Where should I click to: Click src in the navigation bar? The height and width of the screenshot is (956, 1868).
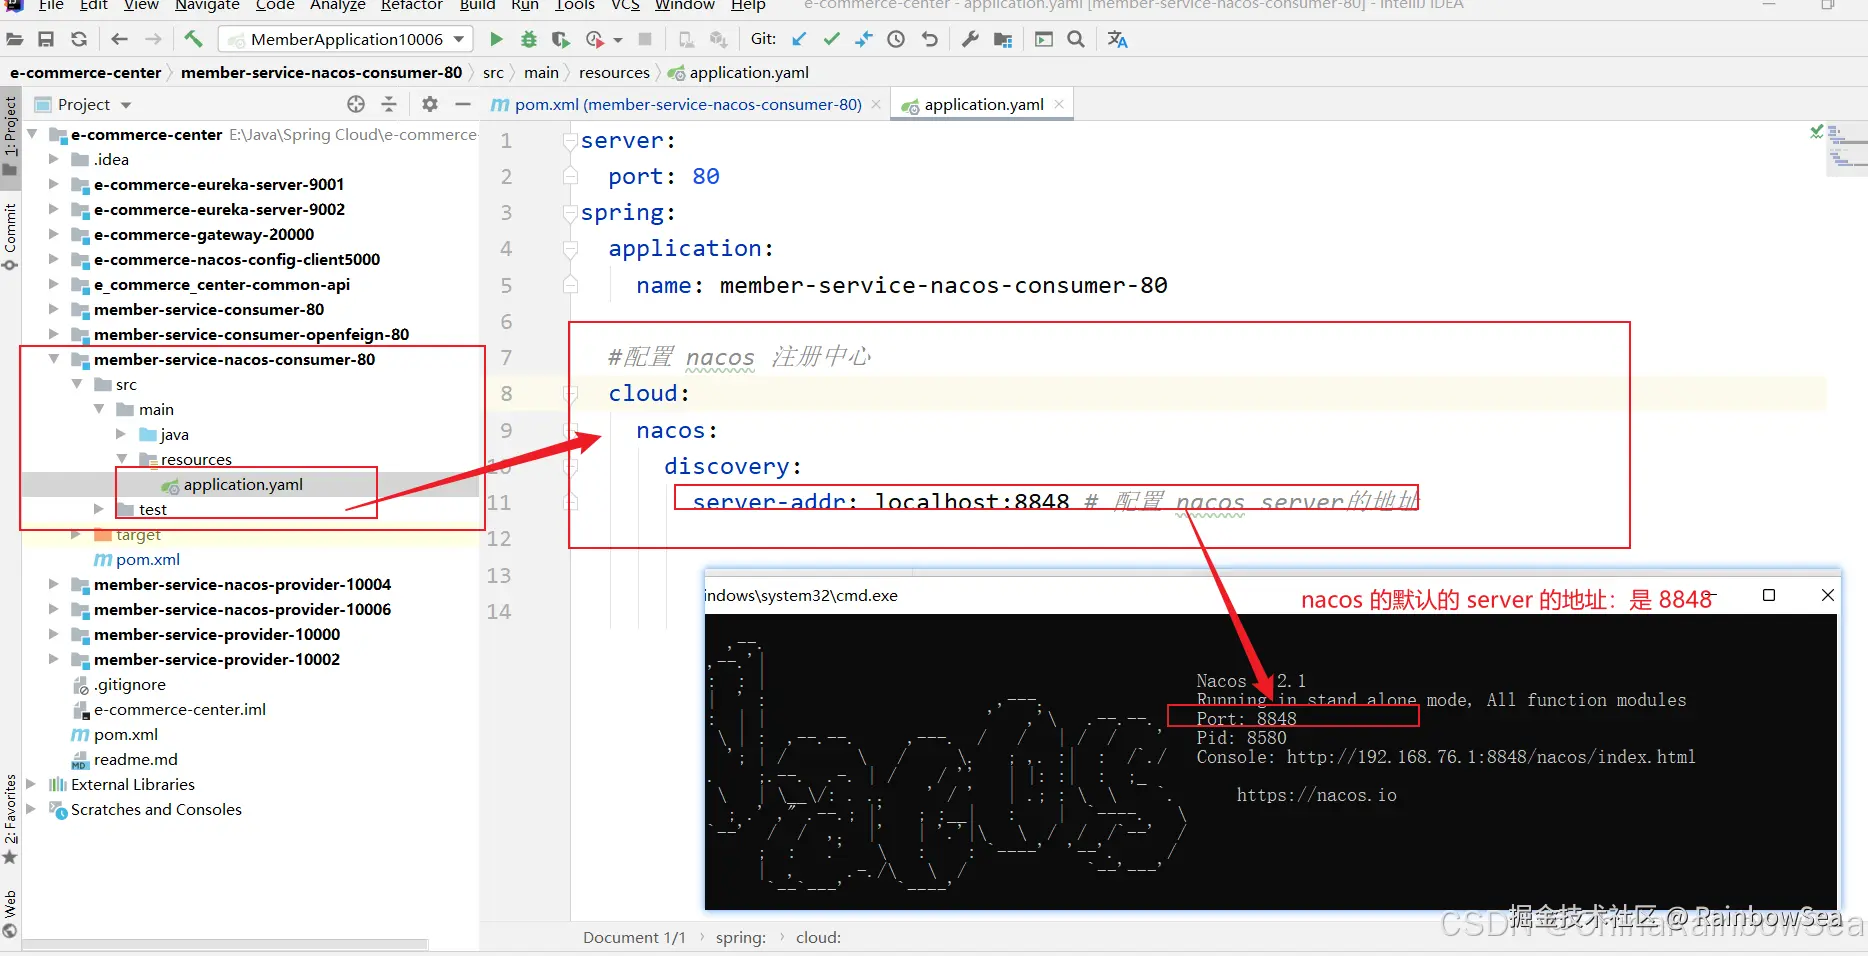point(493,72)
